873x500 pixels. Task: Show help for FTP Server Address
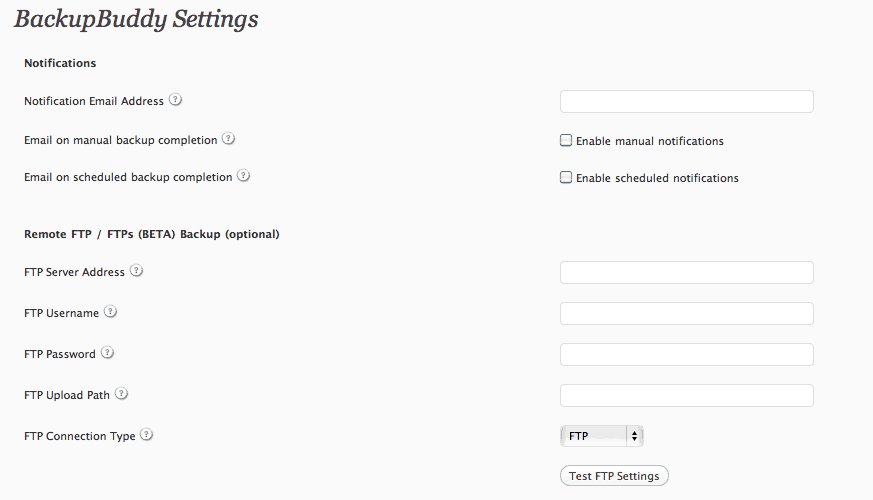(x=136, y=271)
